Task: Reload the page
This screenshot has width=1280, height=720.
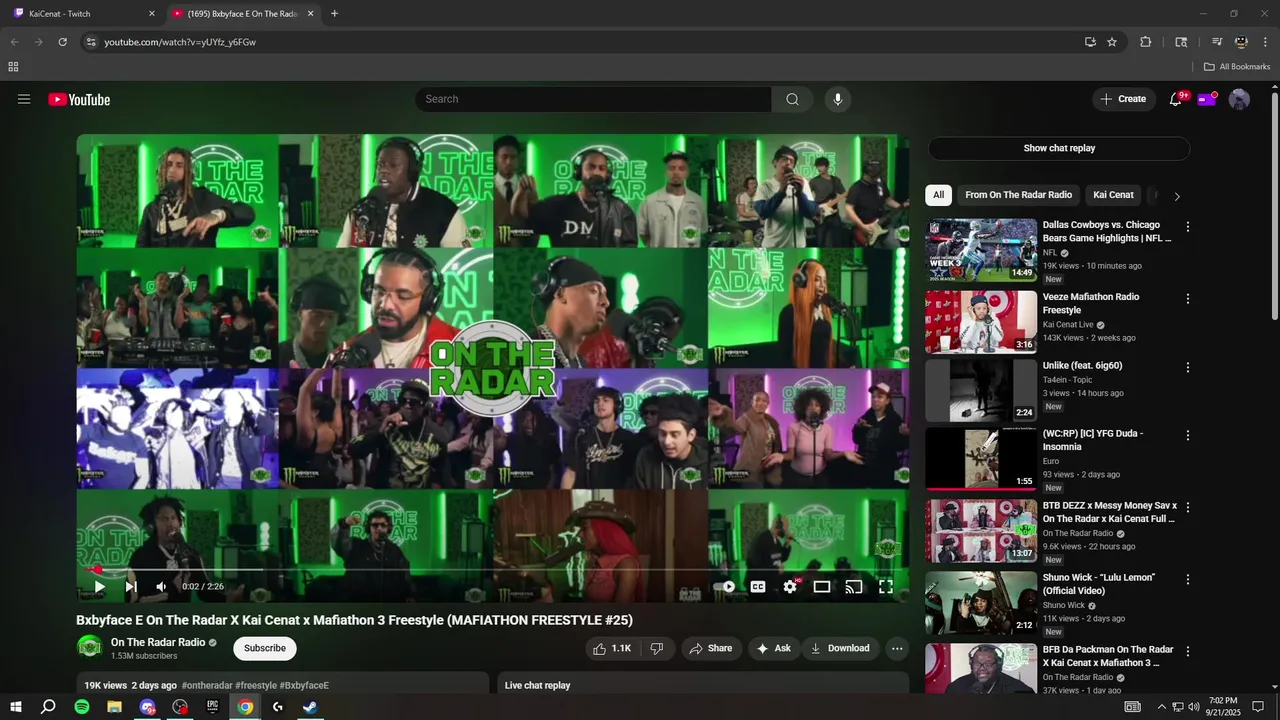Action: [62, 42]
